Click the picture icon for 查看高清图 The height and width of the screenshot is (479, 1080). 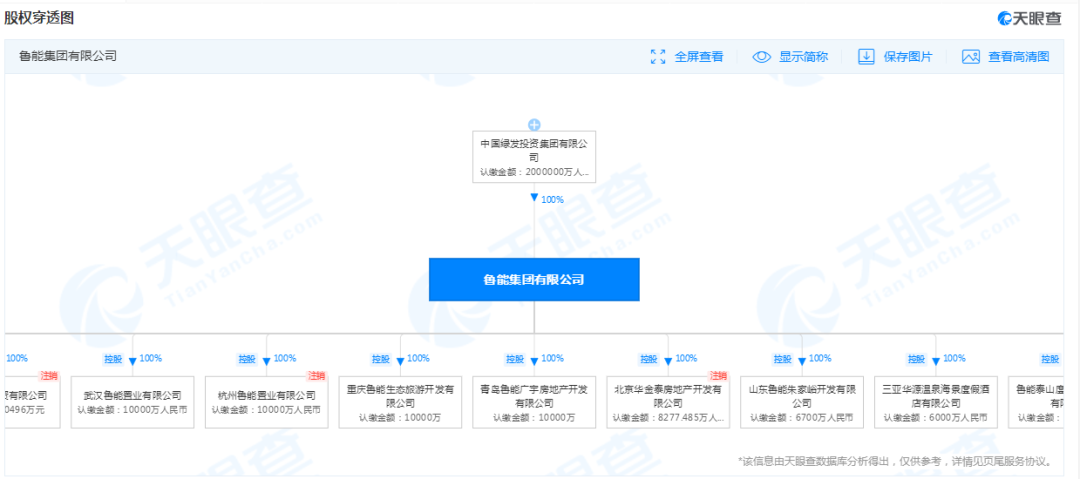click(970, 57)
